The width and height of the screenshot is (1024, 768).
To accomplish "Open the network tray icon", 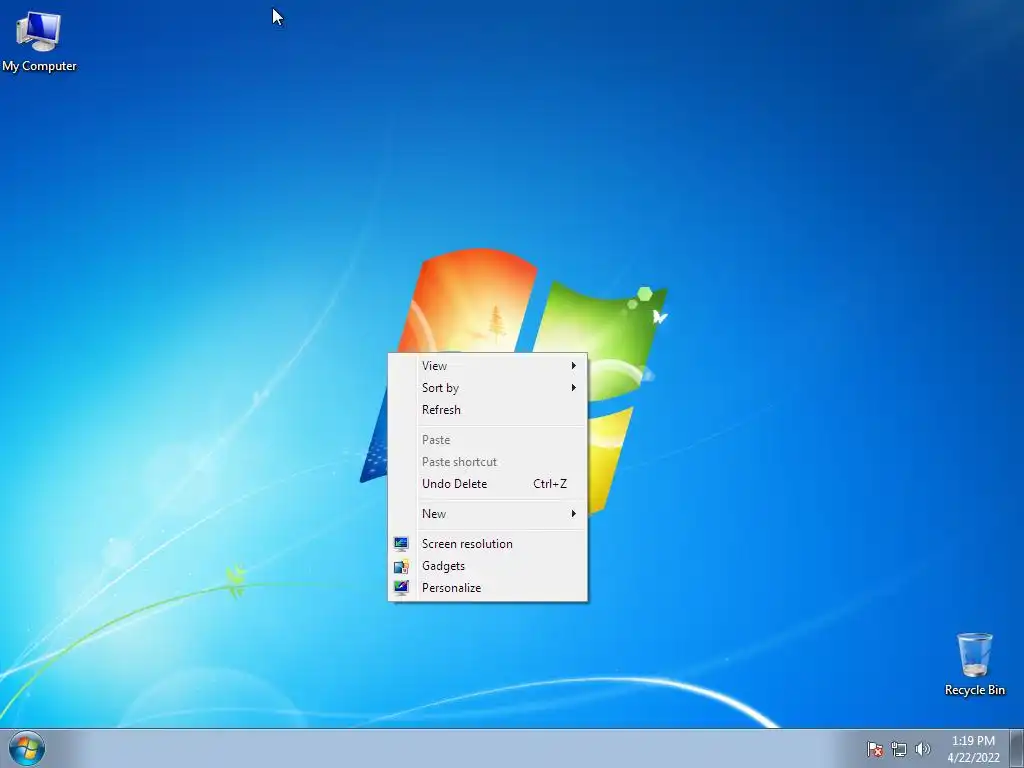I will (899, 749).
